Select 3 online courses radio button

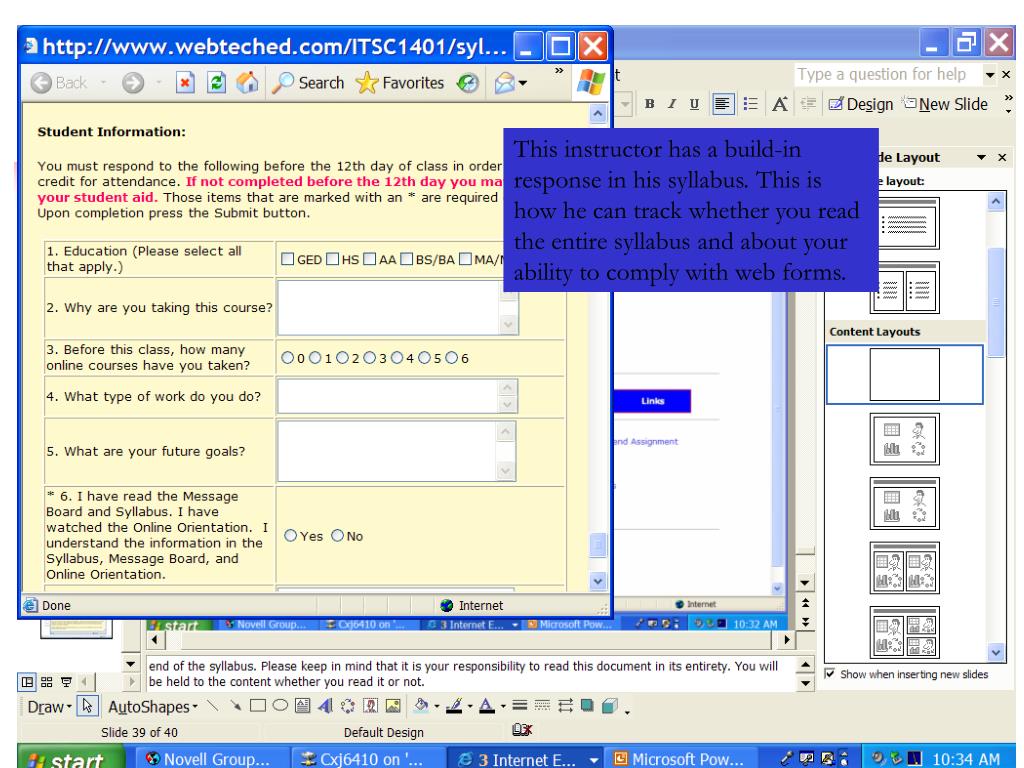click(x=370, y=358)
